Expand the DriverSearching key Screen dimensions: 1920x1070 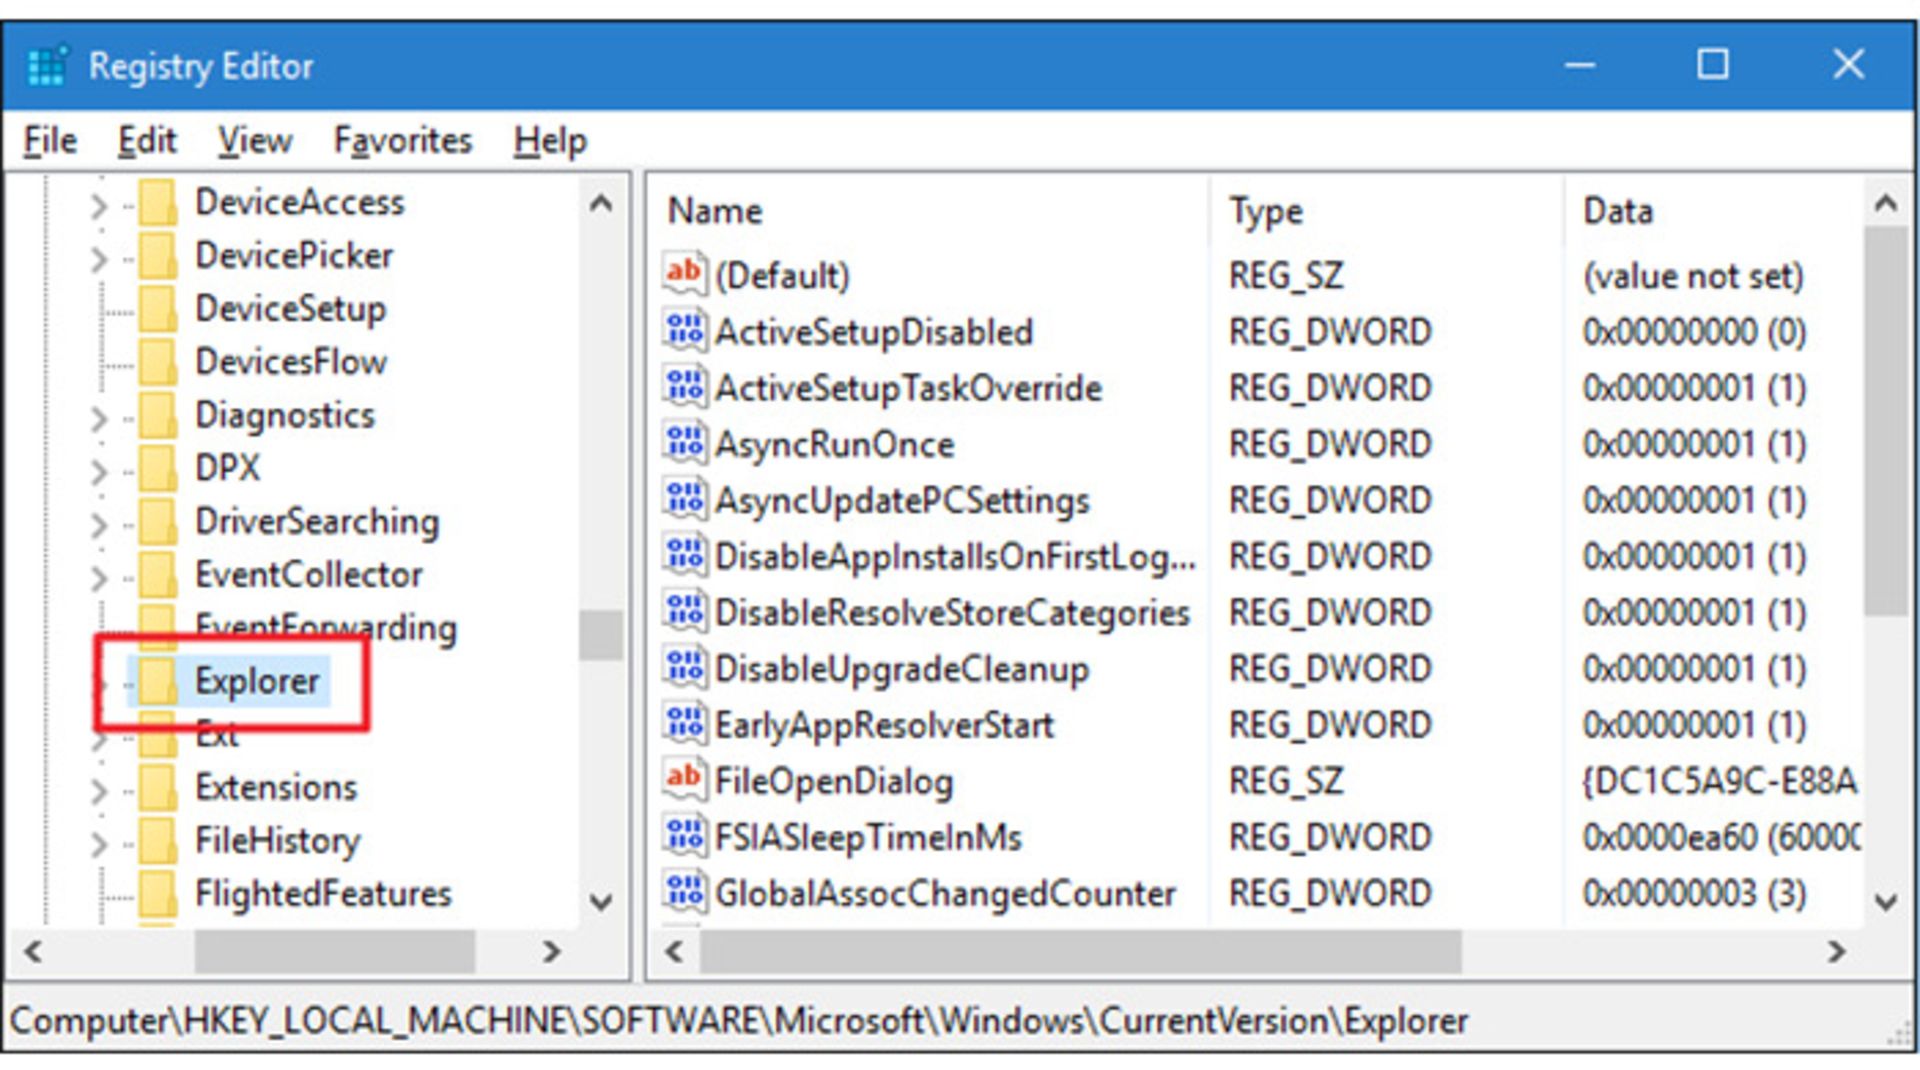pos(98,525)
